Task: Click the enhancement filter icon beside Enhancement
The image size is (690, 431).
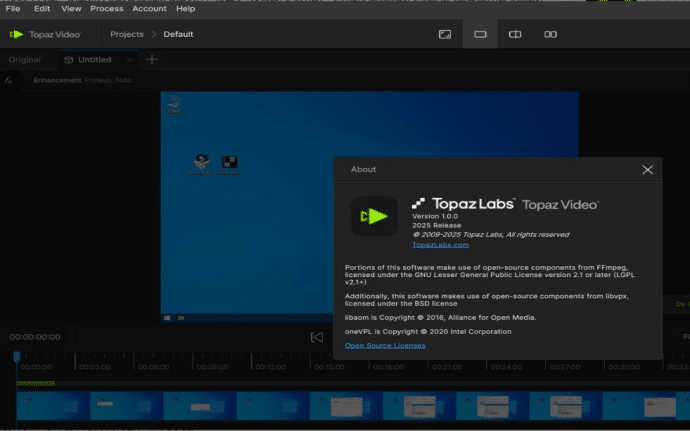Action: tap(8, 80)
